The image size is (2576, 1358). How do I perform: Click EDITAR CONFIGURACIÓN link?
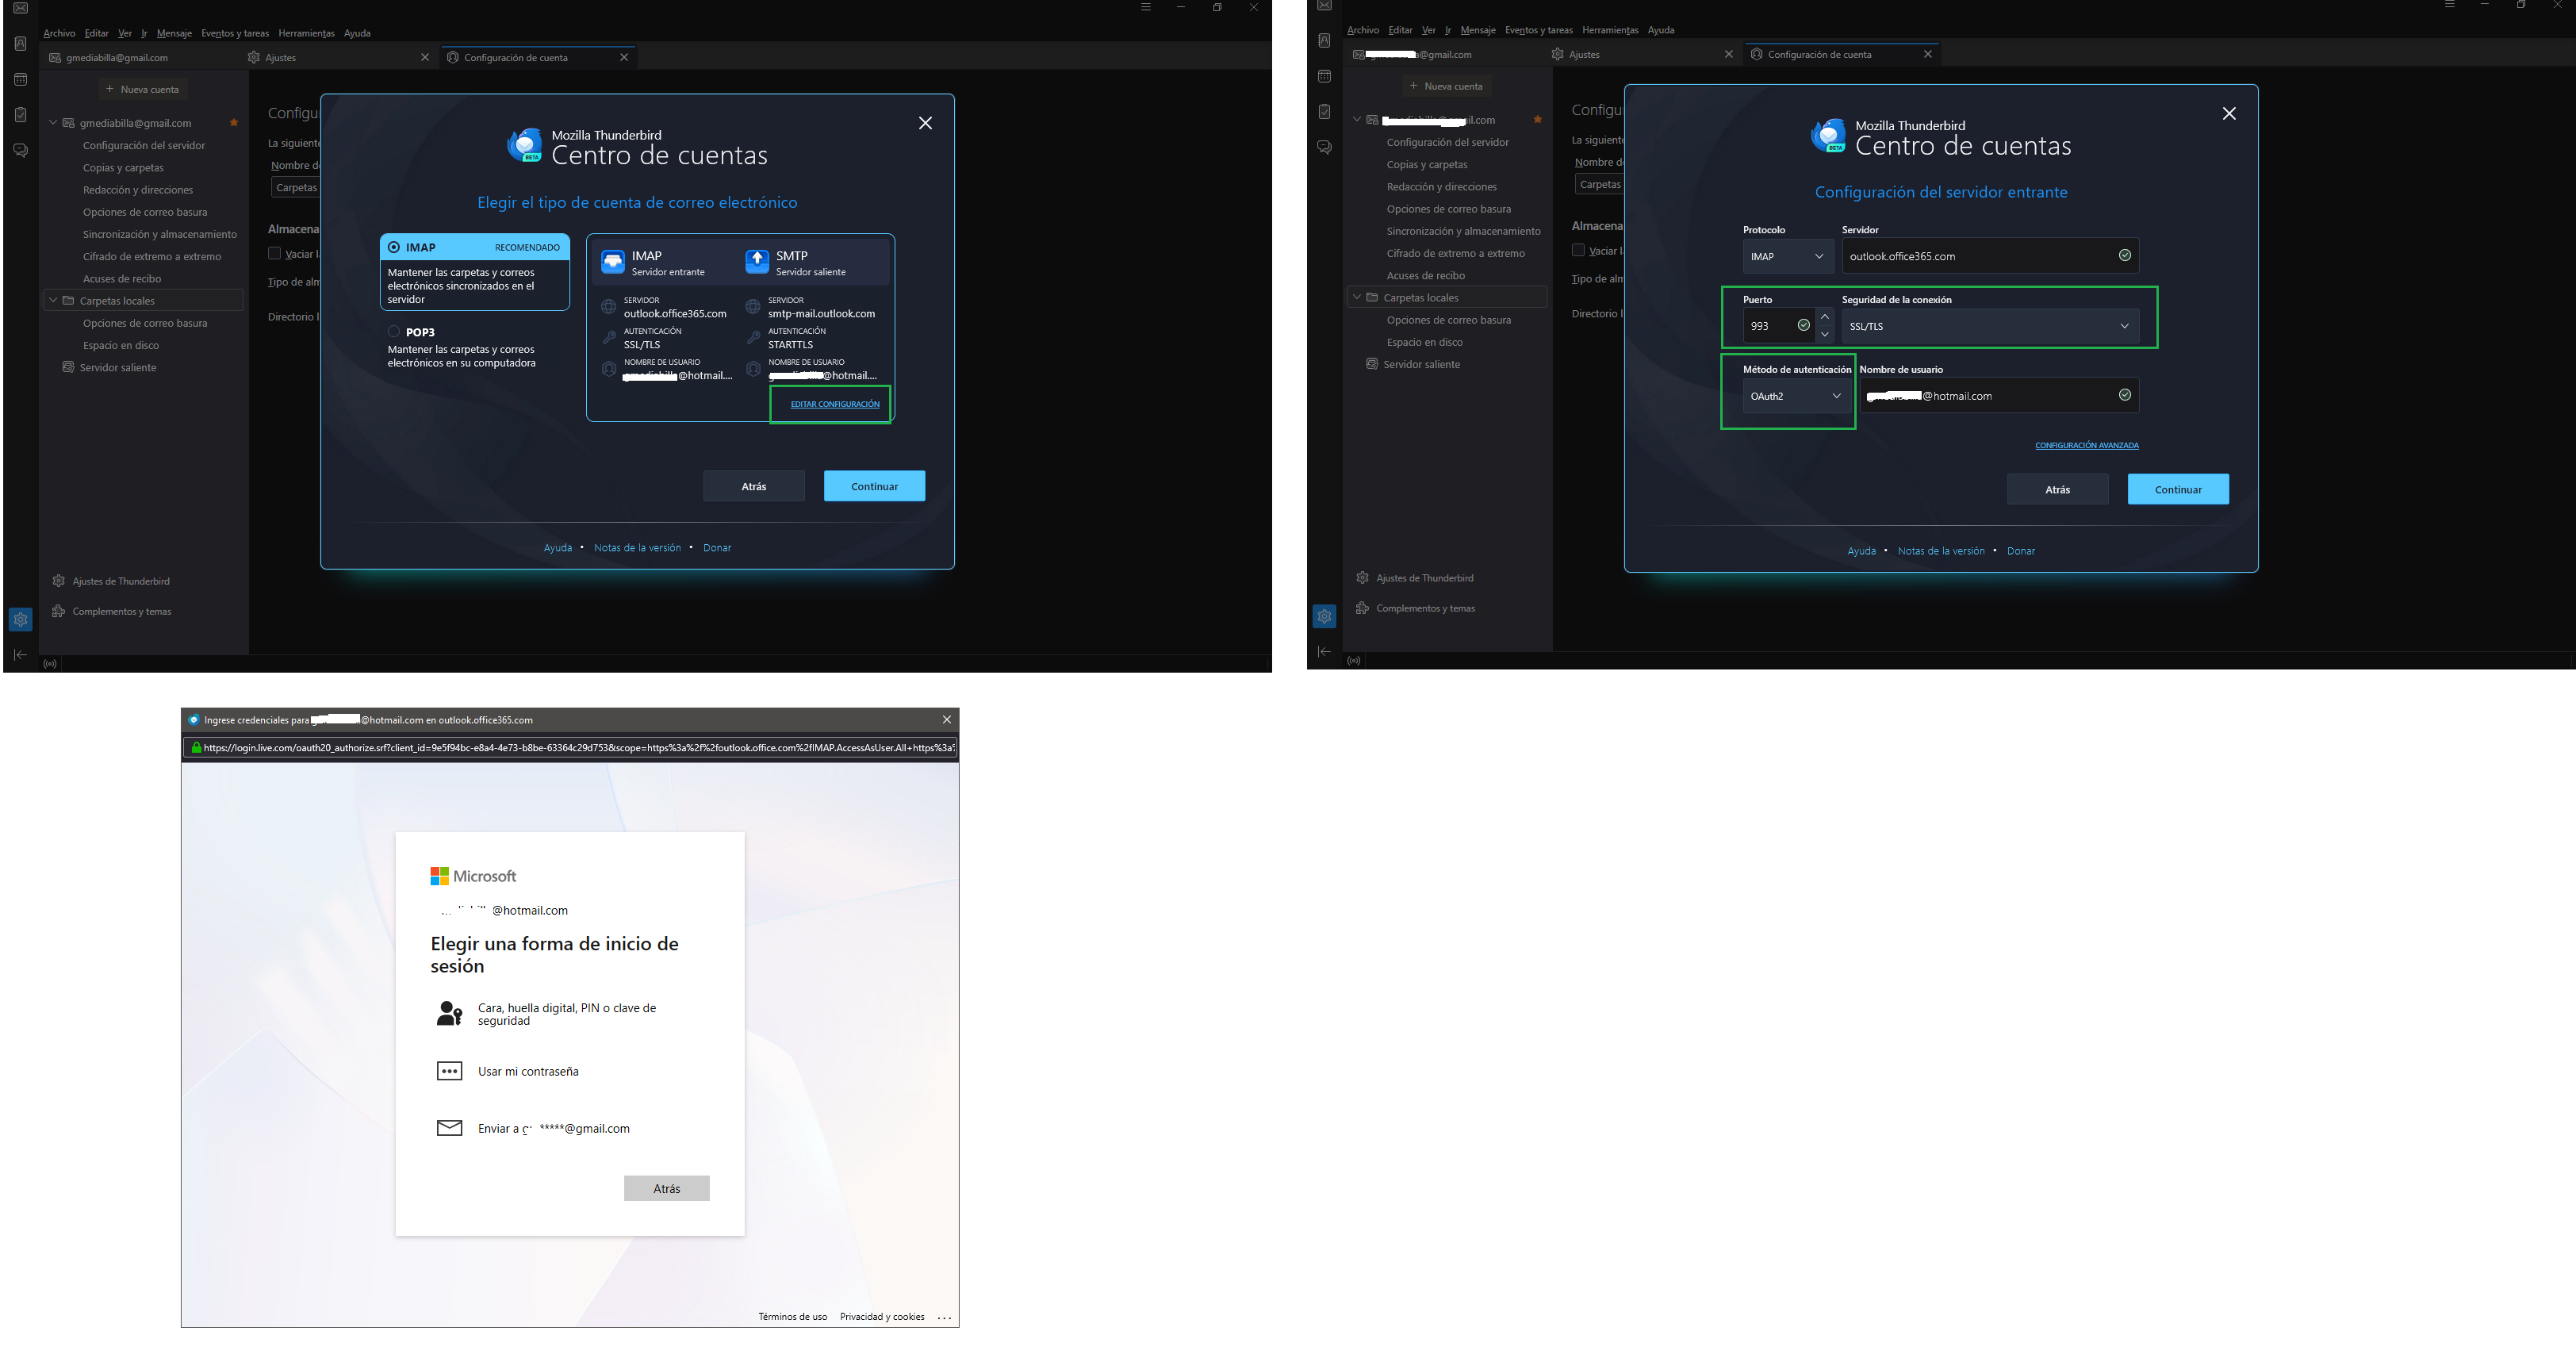[x=835, y=404]
